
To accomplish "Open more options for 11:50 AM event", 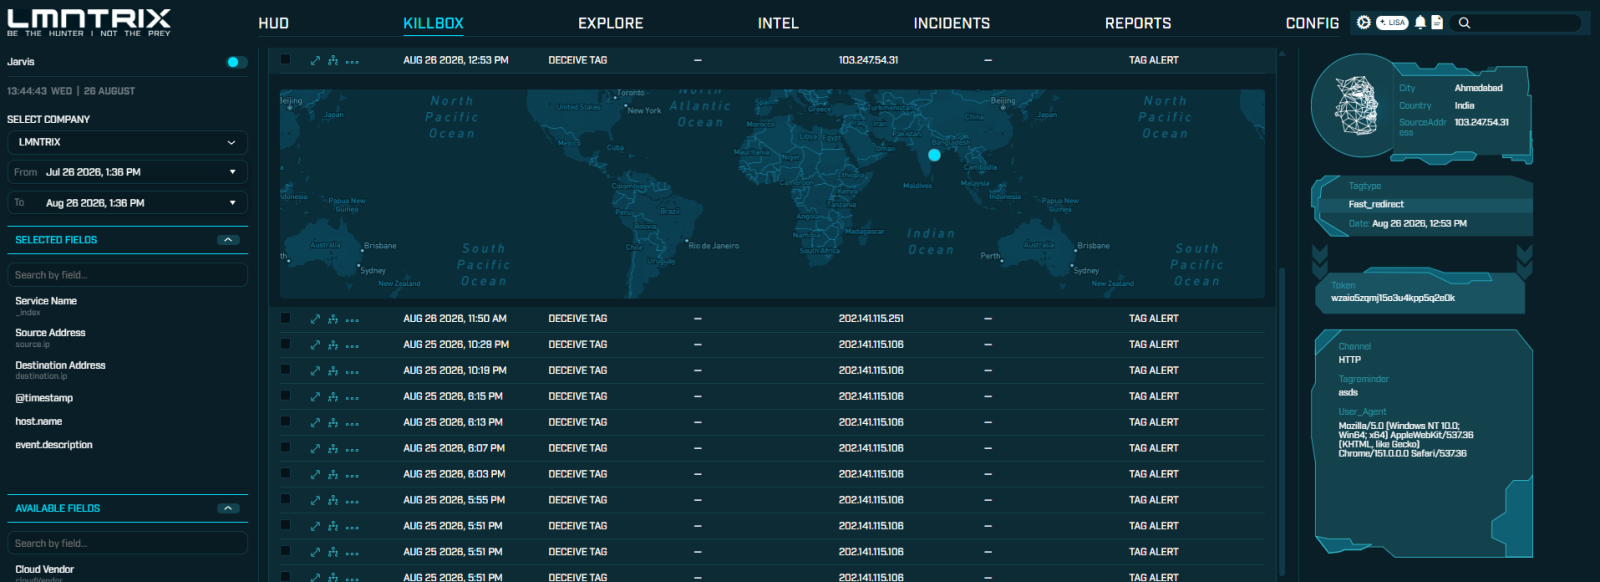I will pyautogui.click(x=352, y=320).
